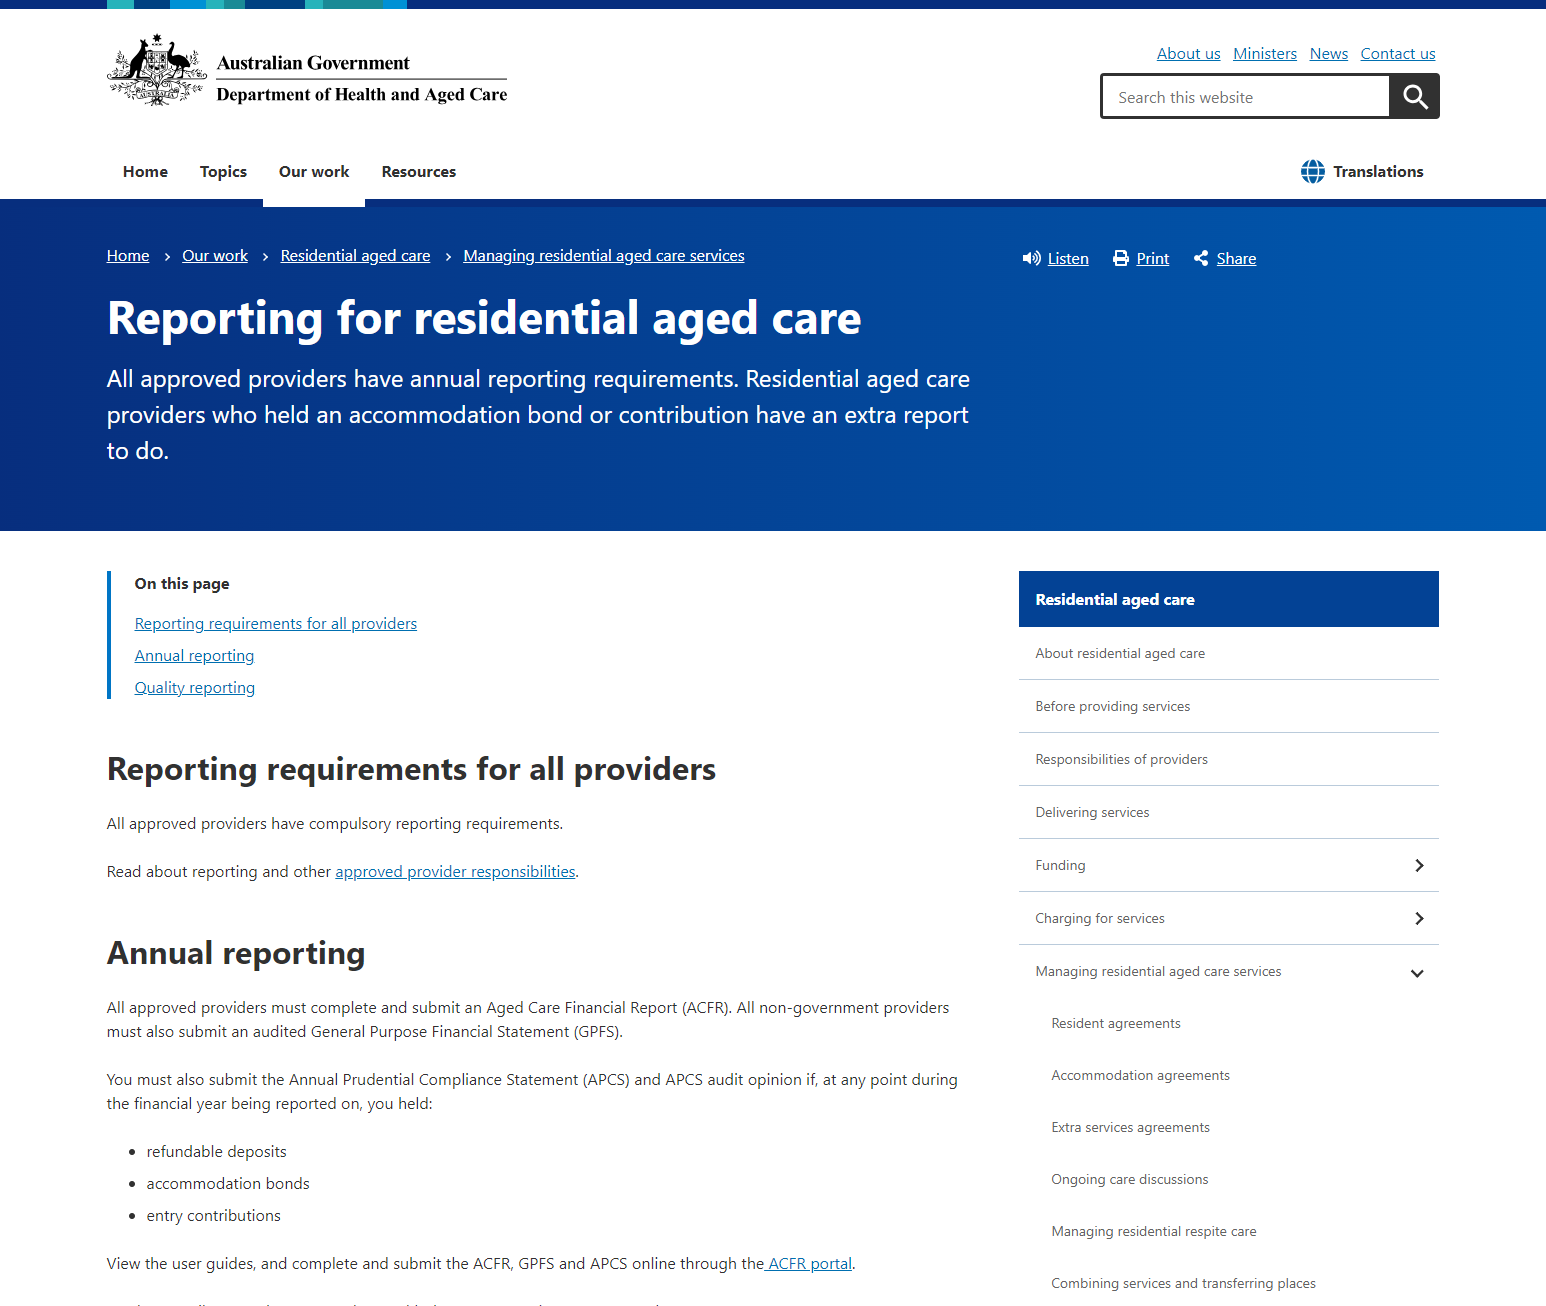The width and height of the screenshot is (1546, 1306).
Task: Click the chevron beside Charging for services
Action: coord(1419,918)
